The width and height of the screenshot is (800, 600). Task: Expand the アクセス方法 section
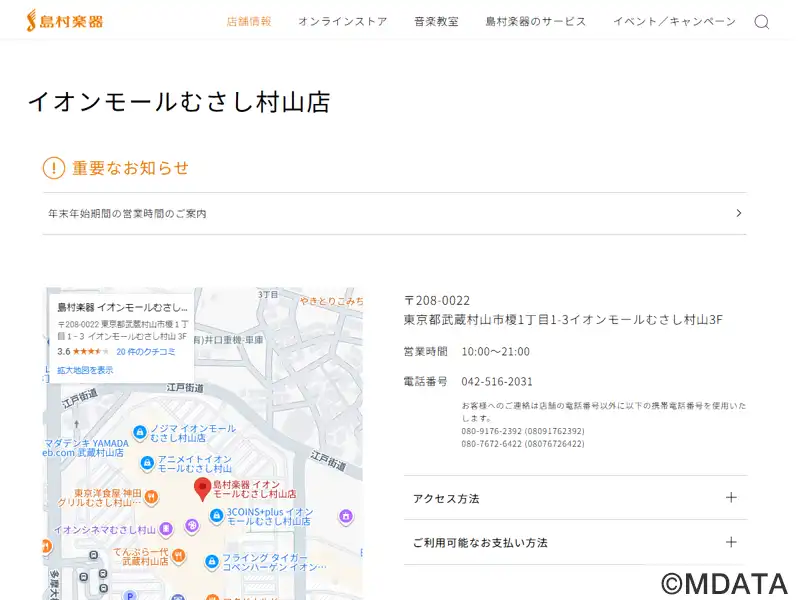click(x=730, y=498)
